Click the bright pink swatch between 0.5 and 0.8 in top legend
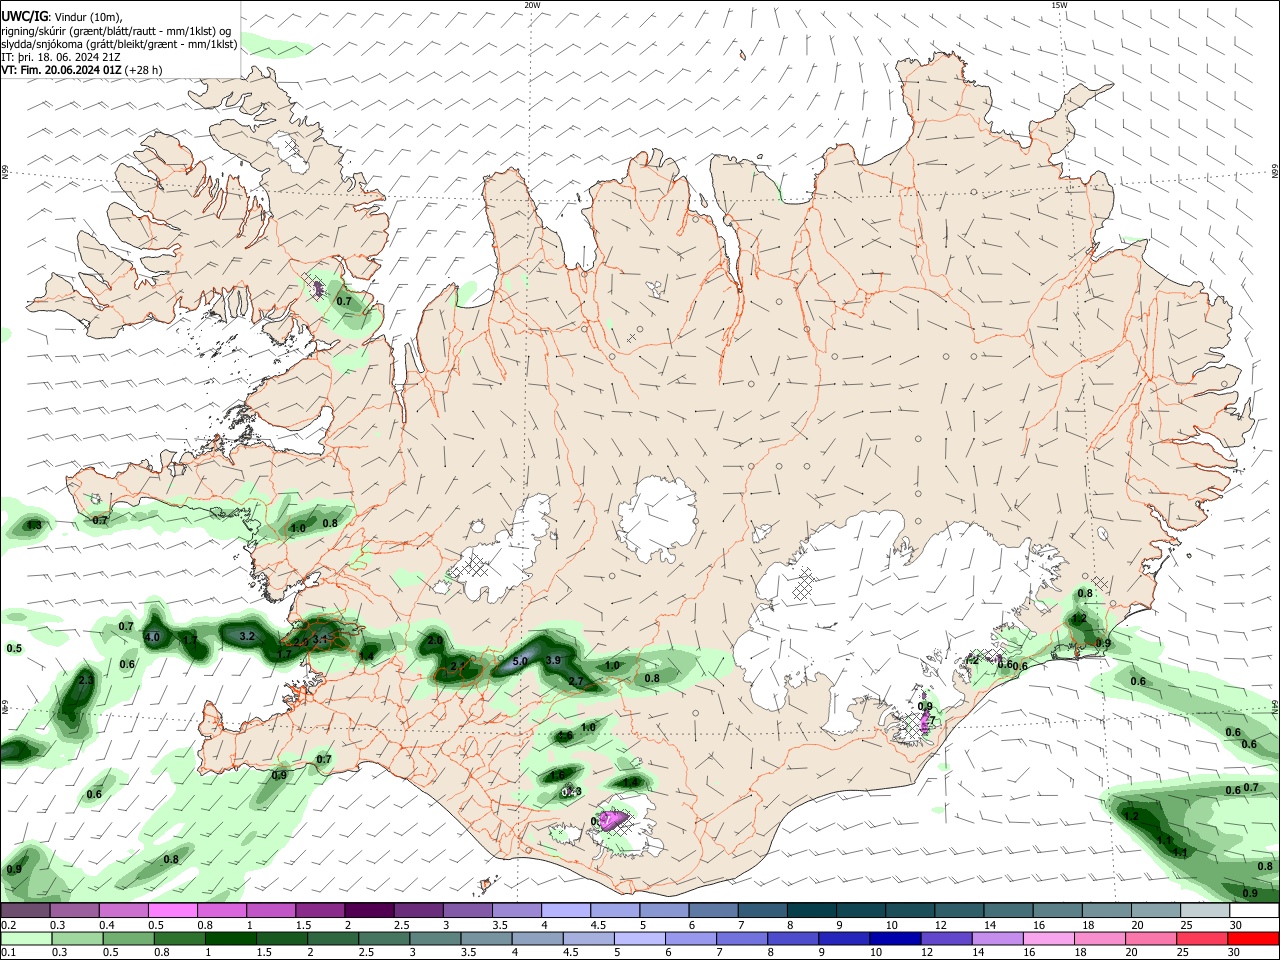Image resolution: width=1280 pixels, height=960 pixels. point(172,911)
